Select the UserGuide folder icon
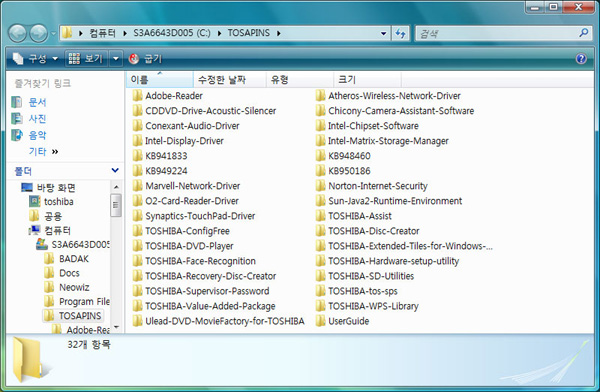Viewport: 600px width, 392px height. pos(320,321)
